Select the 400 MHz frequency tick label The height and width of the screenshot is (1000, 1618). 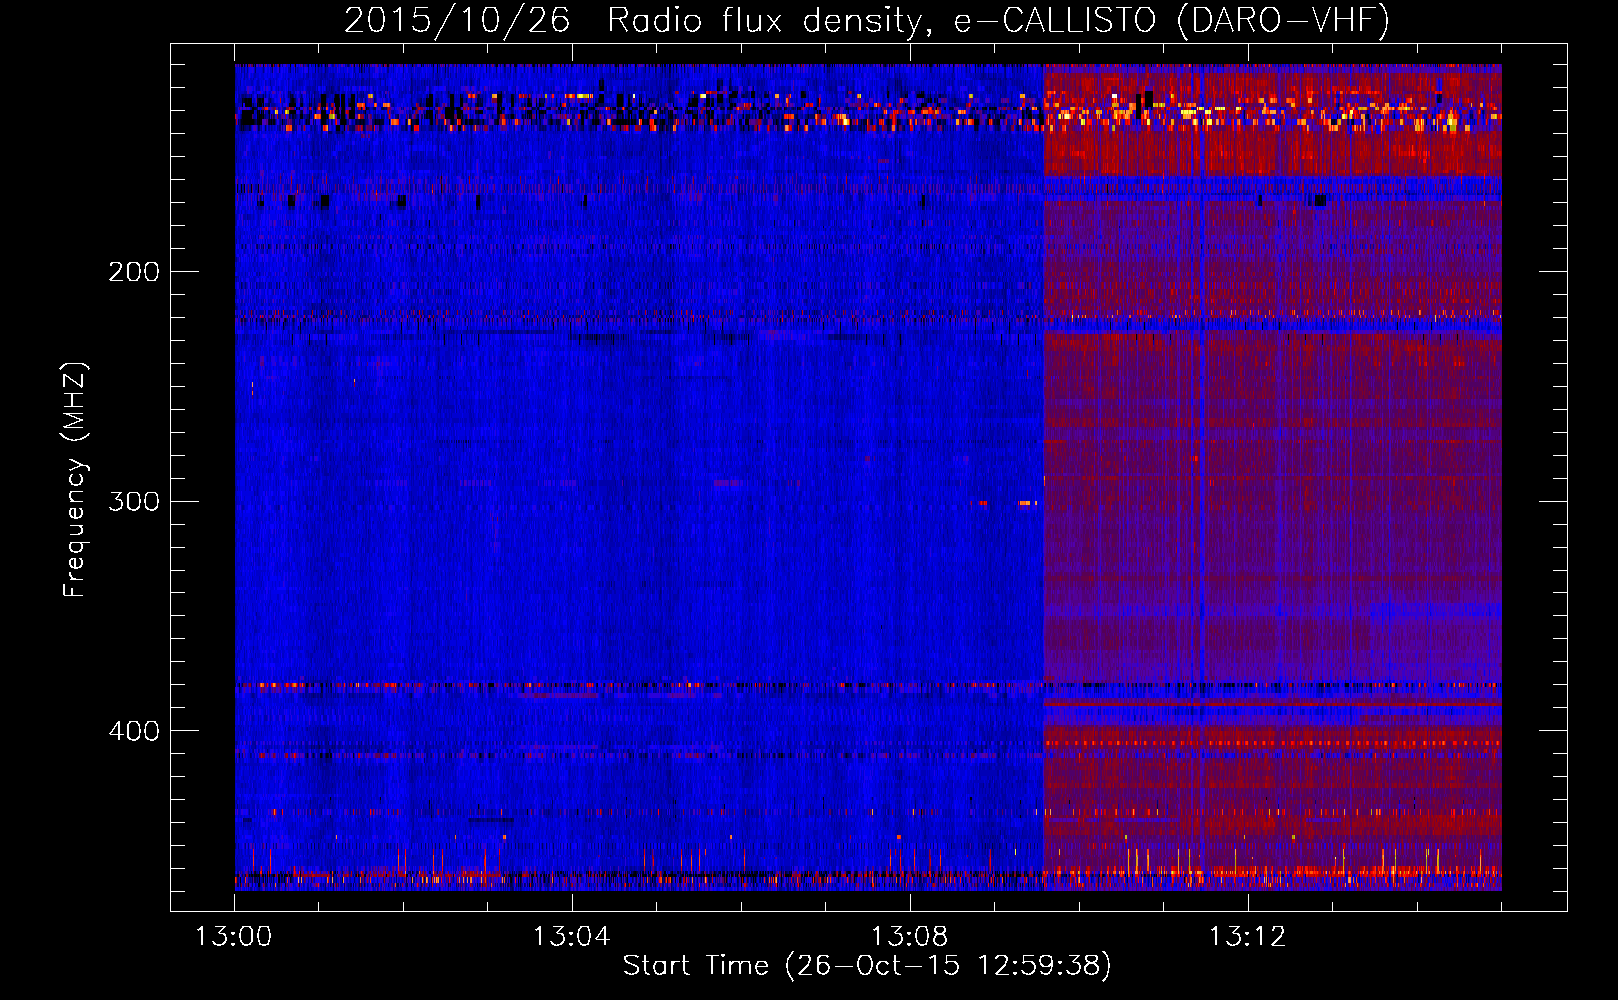134,731
